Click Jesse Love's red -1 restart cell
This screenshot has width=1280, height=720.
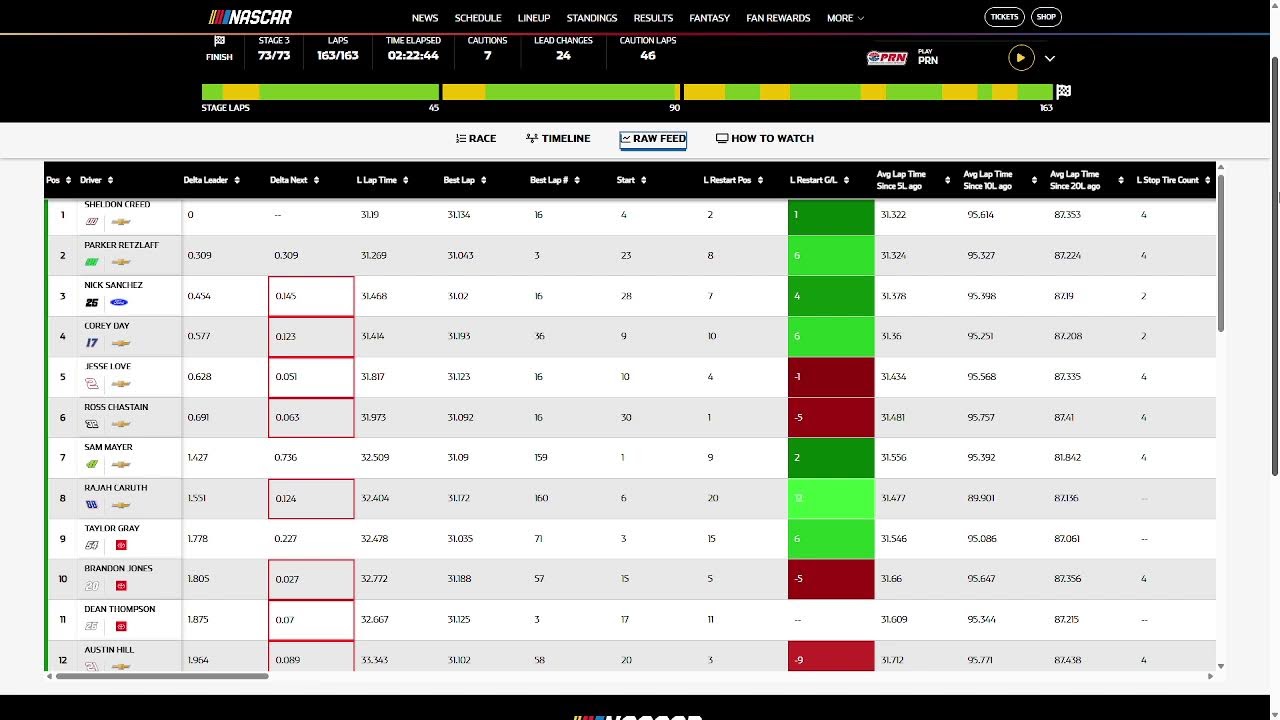(x=831, y=377)
